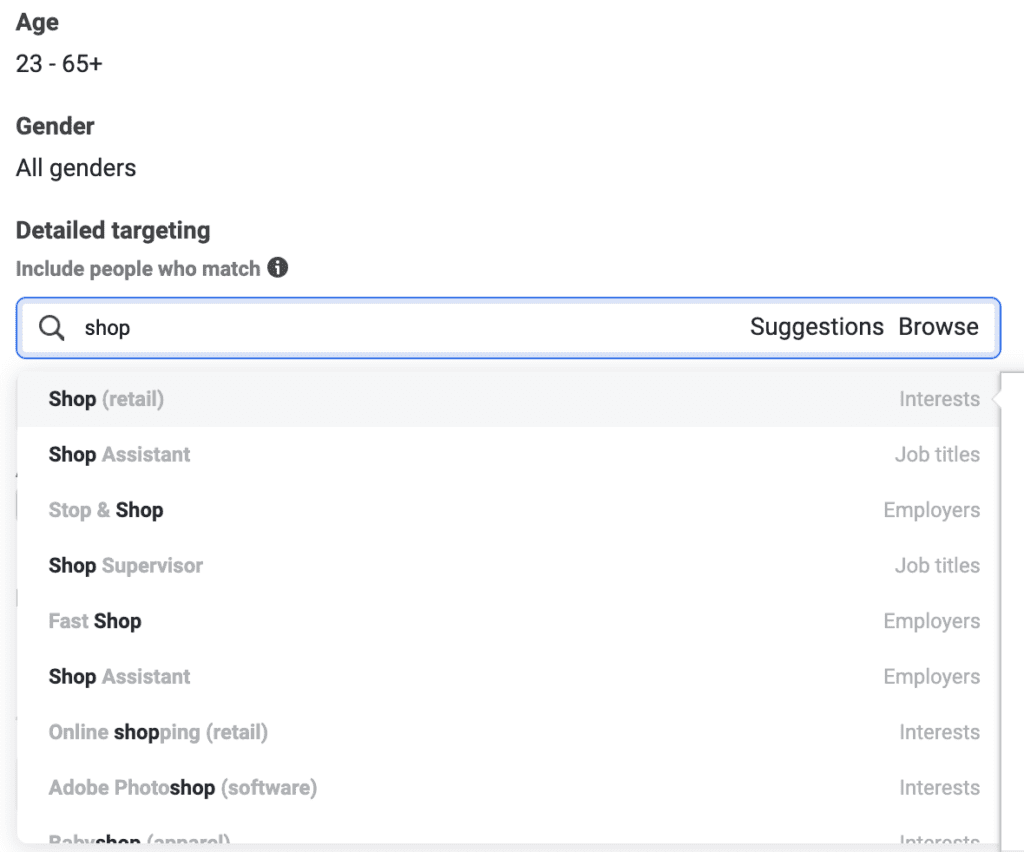
Task: Select 'Shop (retail)' interest suggestion
Action: 106,399
